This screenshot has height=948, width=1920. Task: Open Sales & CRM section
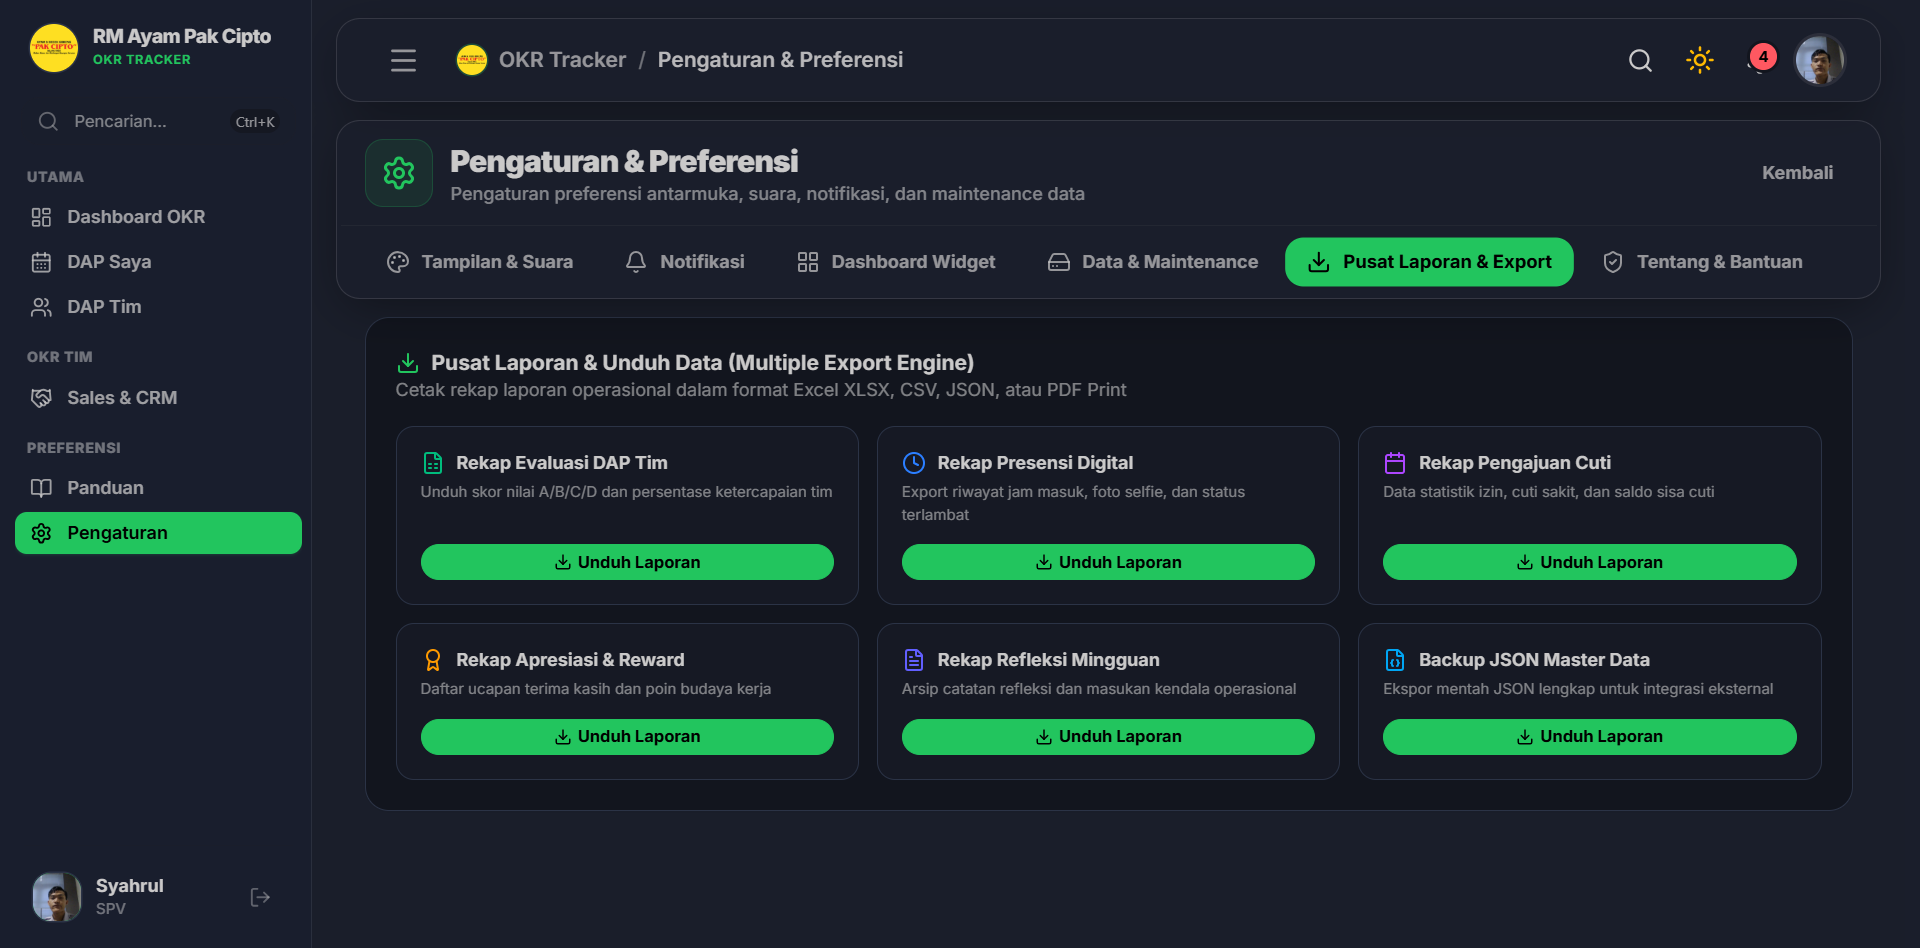[158, 398]
